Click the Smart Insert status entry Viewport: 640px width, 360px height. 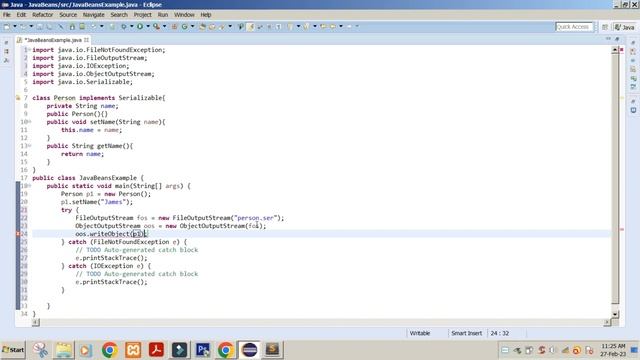pos(467,333)
